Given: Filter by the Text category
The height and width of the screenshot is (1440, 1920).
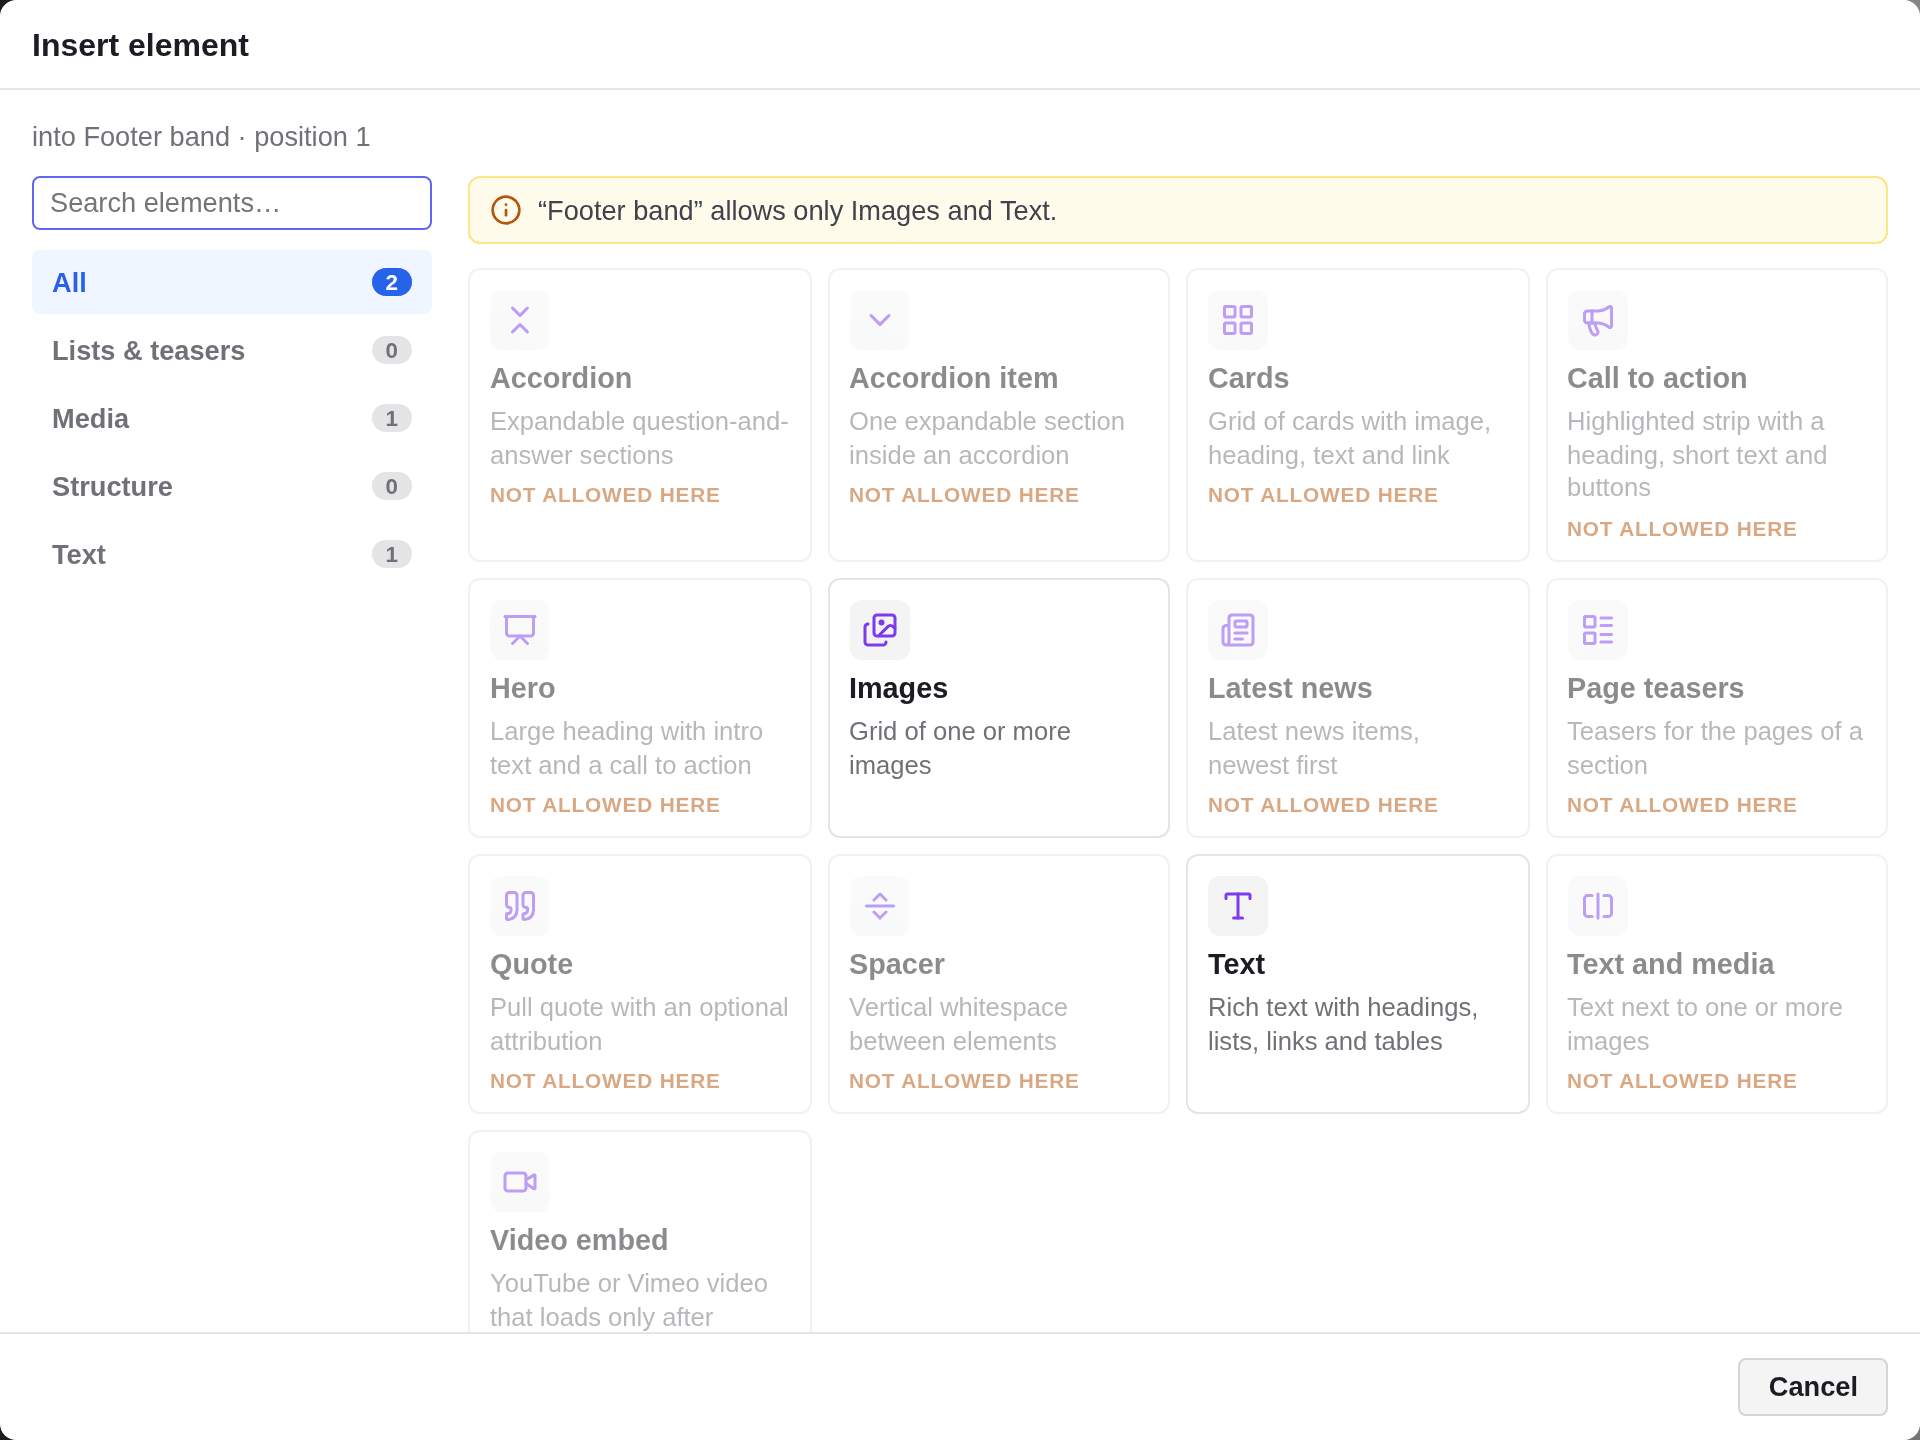Looking at the screenshot, I should tap(232, 554).
